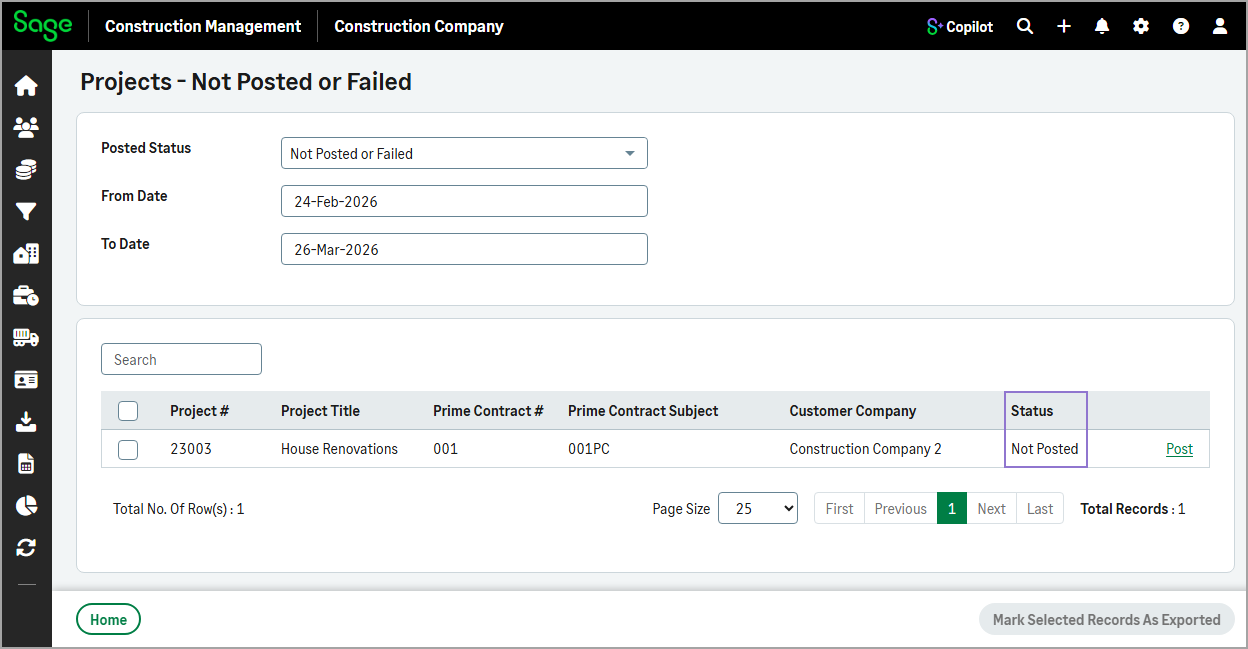Switch to the Construction Company menu item
Screen dimensions: 1248x649
[x=418, y=26]
